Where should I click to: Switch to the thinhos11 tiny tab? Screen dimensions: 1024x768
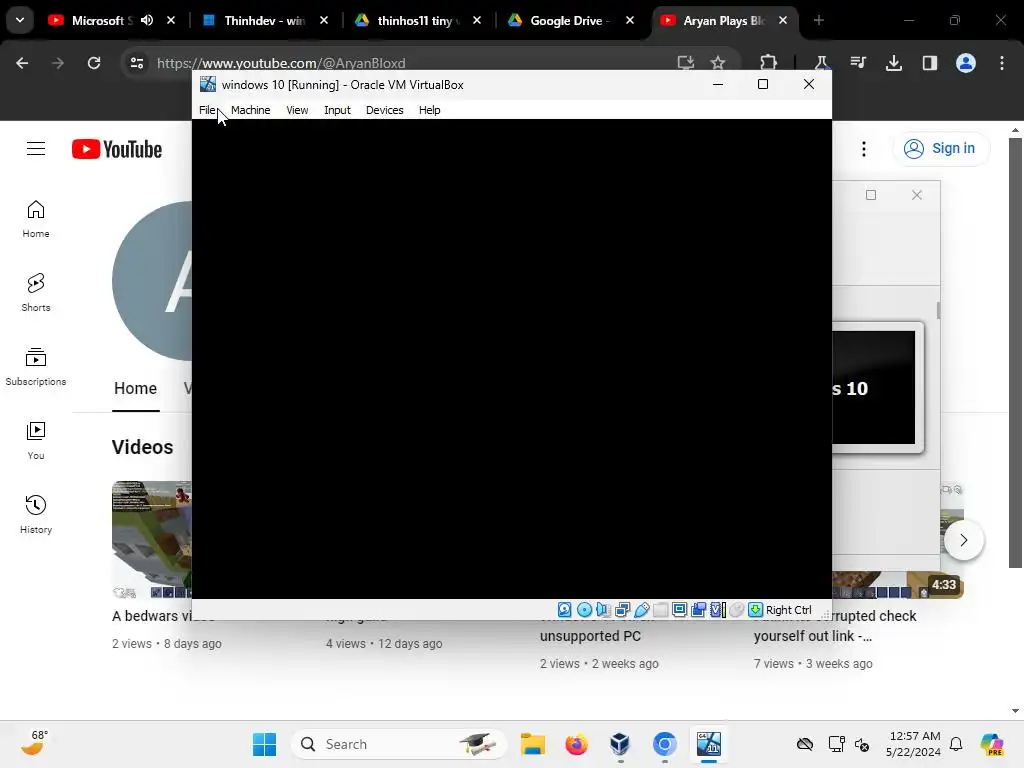tap(418, 21)
